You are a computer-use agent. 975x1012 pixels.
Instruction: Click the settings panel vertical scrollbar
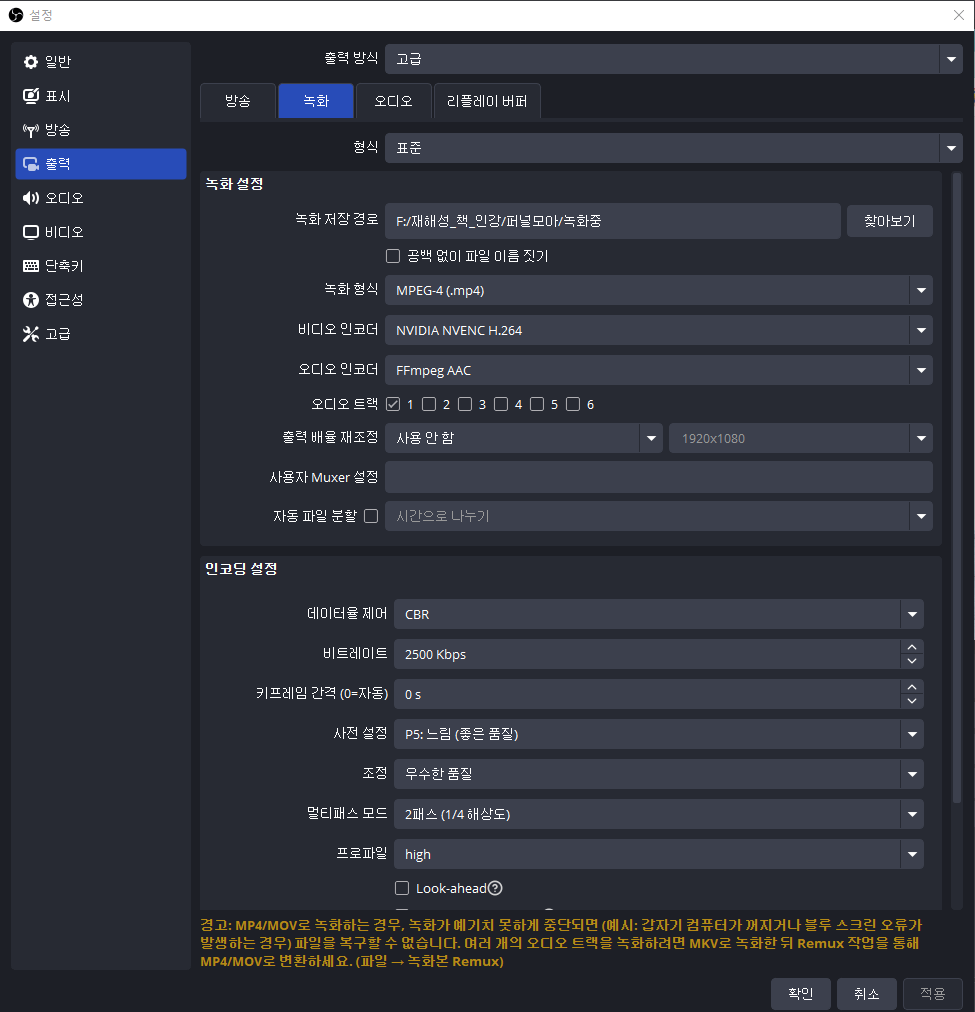pos(957,489)
